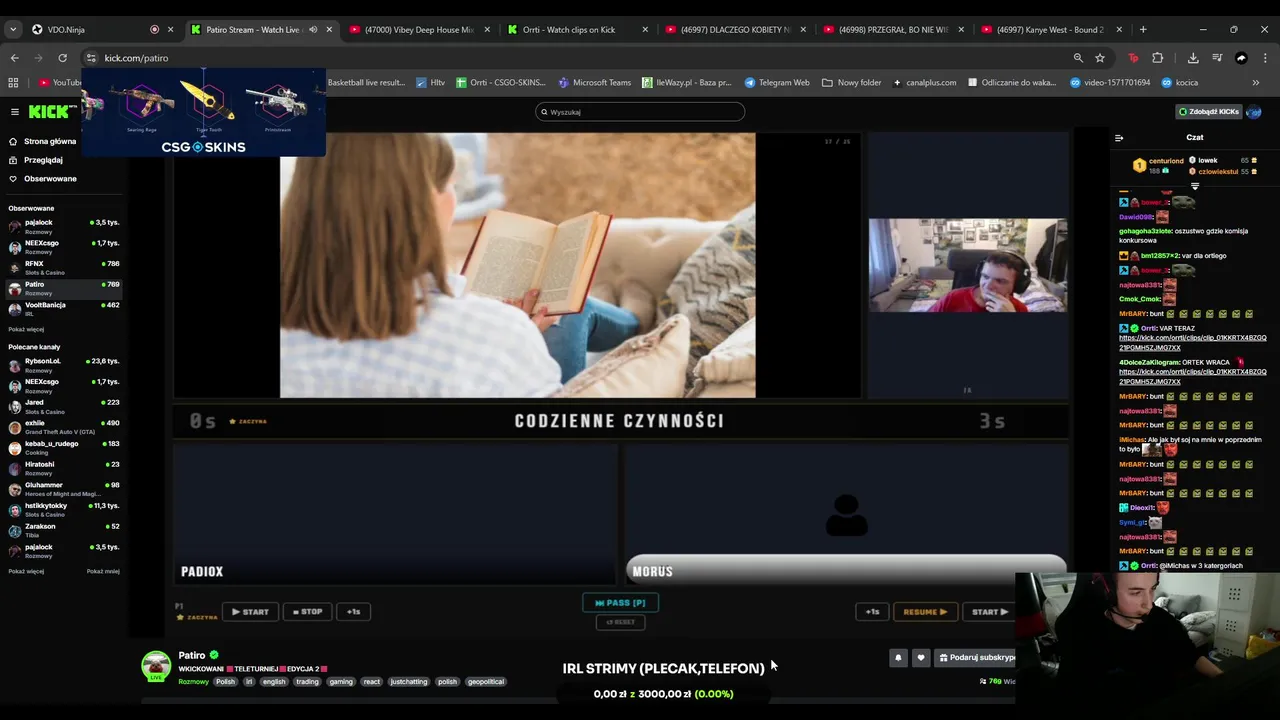Click the orange RESUME button
Image resolution: width=1280 pixels, height=720 pixels.
924,611
